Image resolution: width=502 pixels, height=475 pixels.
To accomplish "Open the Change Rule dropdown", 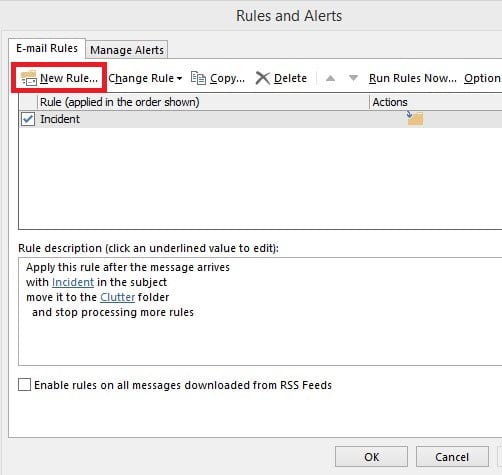I will [145, 78].
